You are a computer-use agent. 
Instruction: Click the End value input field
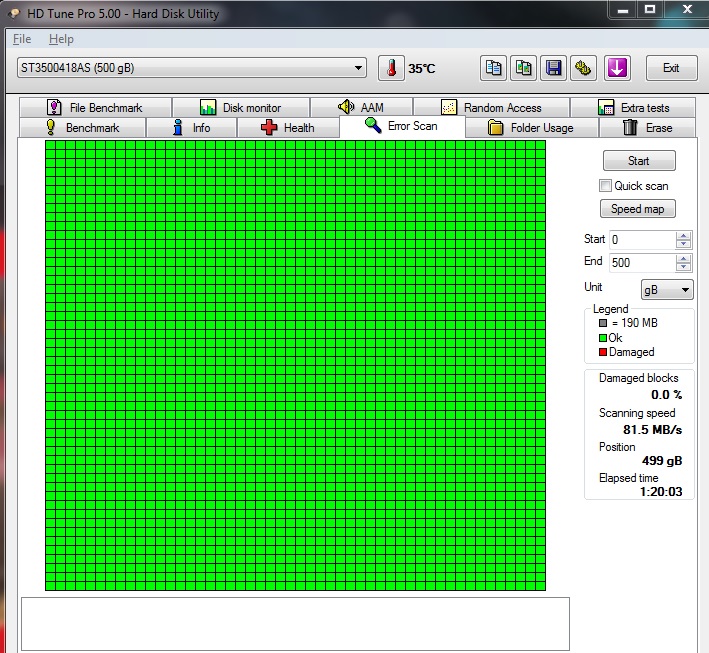[642, 263]
